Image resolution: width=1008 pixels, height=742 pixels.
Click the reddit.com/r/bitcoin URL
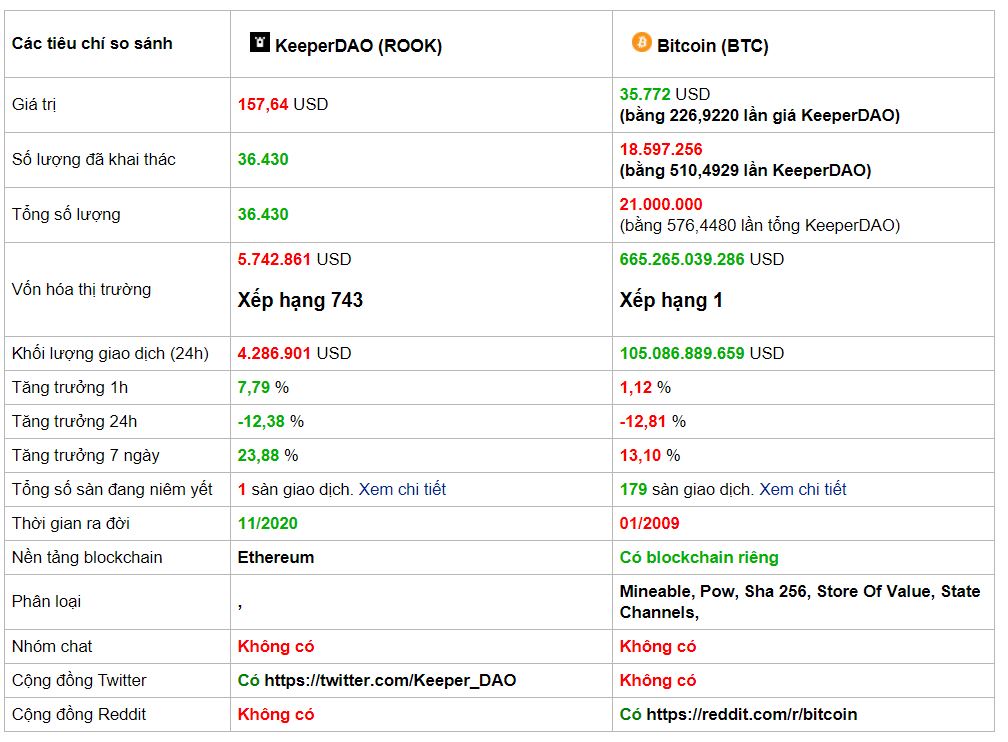click(x=751, y=714)
